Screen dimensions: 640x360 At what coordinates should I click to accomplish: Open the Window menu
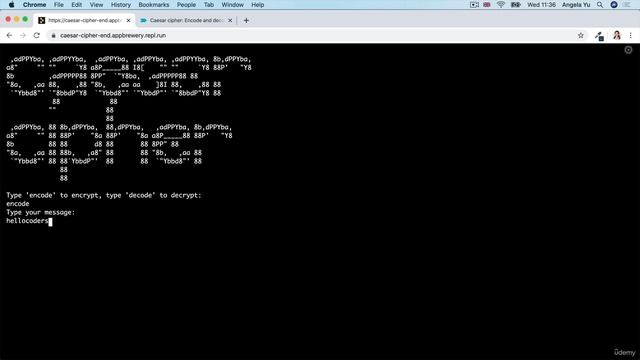(233, 5)
